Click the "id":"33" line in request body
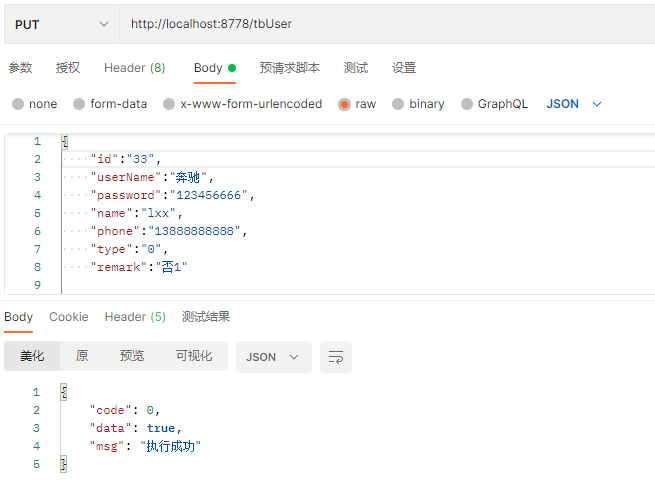Screen dimensions: 655x491 [126, 159]
